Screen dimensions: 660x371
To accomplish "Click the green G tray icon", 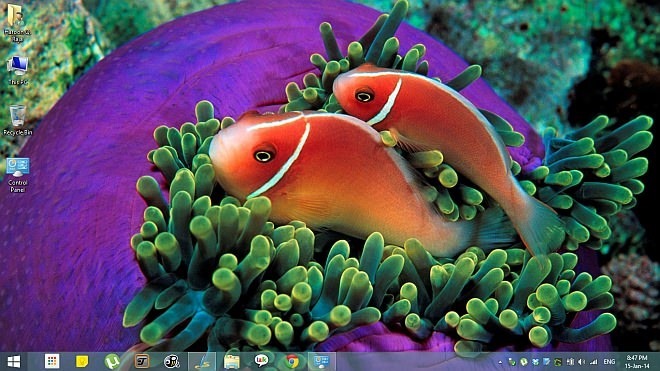I will pyautogui.click(x=558, y=362).
